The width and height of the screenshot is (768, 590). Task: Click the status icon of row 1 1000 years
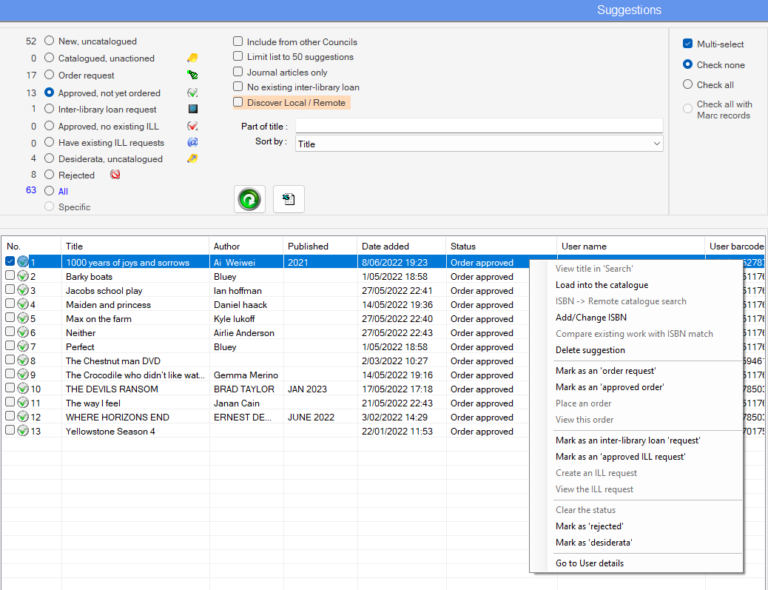23,262
